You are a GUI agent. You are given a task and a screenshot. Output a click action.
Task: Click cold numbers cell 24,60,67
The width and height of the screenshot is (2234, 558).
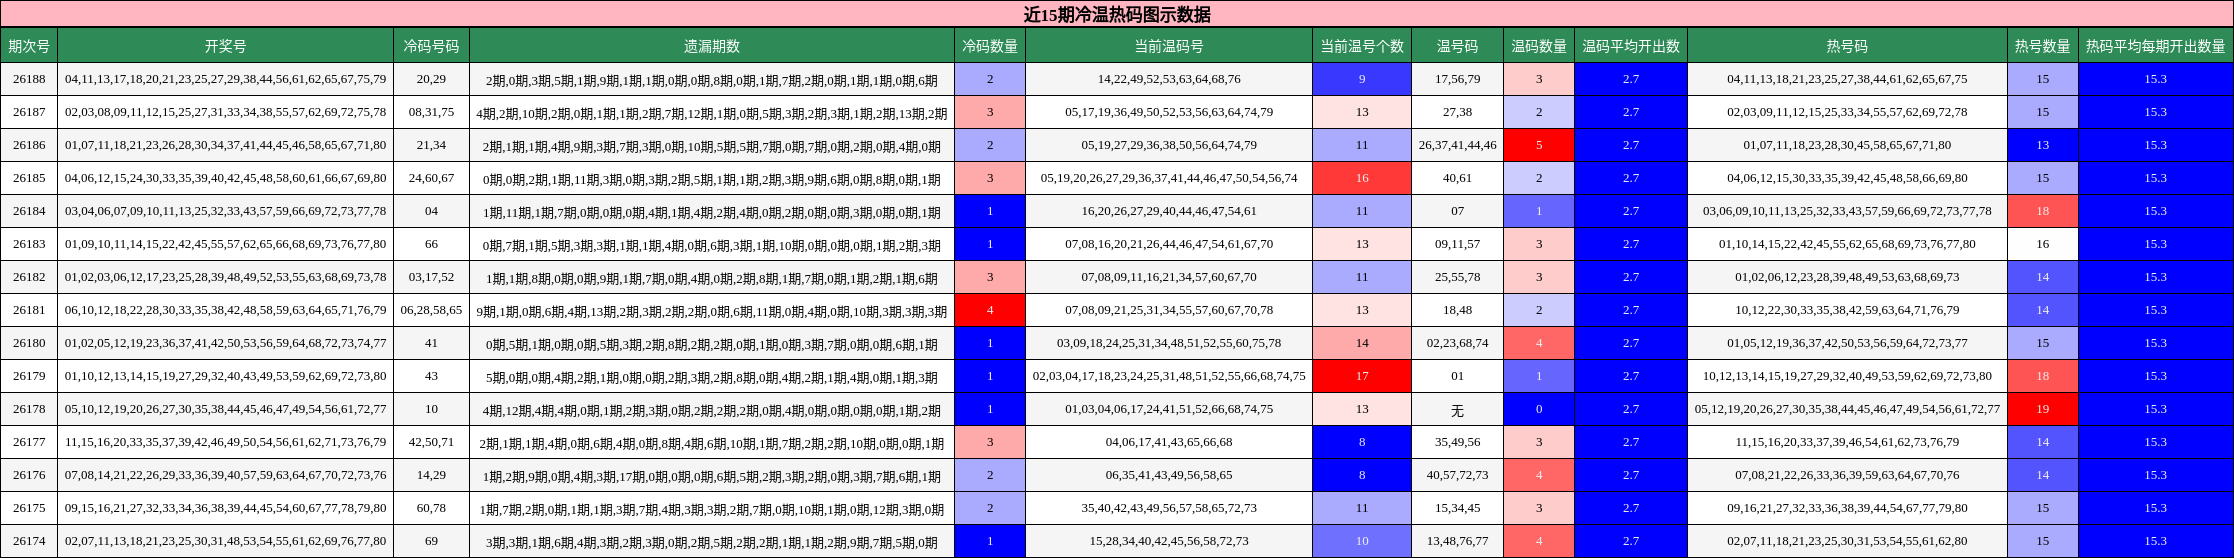[431, 178]
